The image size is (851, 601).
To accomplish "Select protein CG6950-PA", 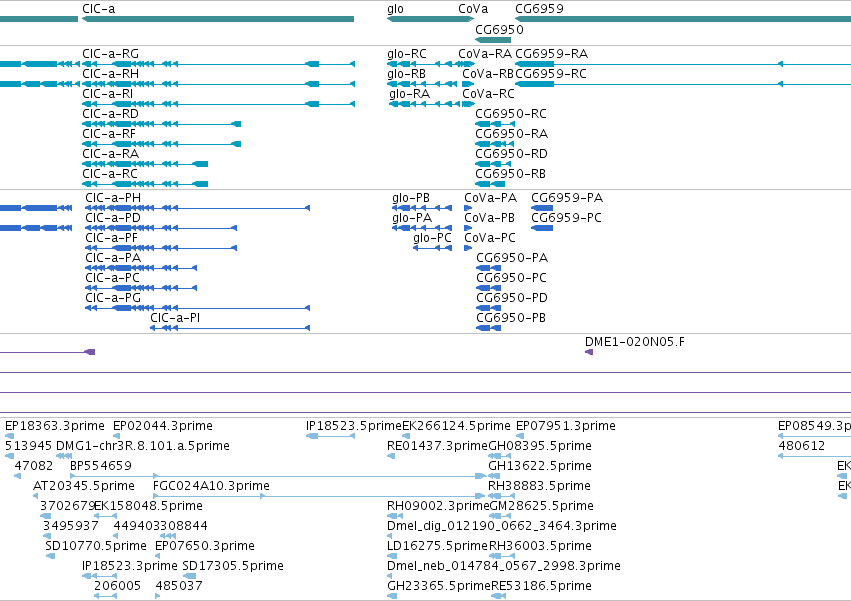I will tap(512, 258).
